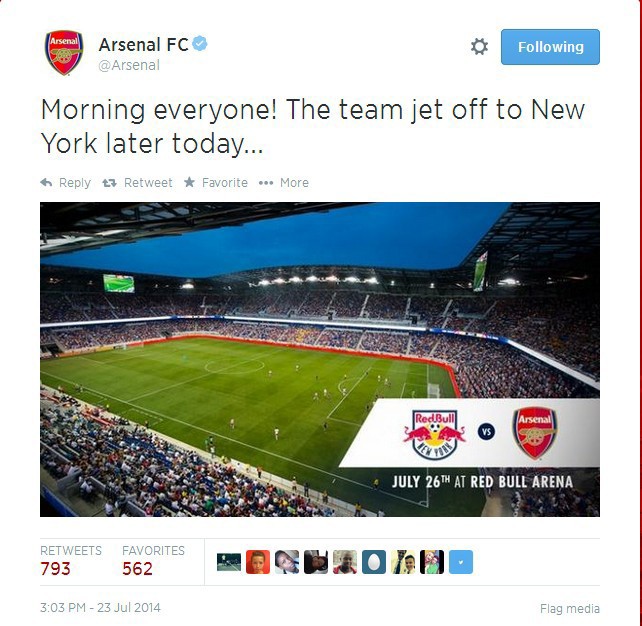642x626 pixels.
Task: Retweet this Arsenal post
Action: [138, 183]
